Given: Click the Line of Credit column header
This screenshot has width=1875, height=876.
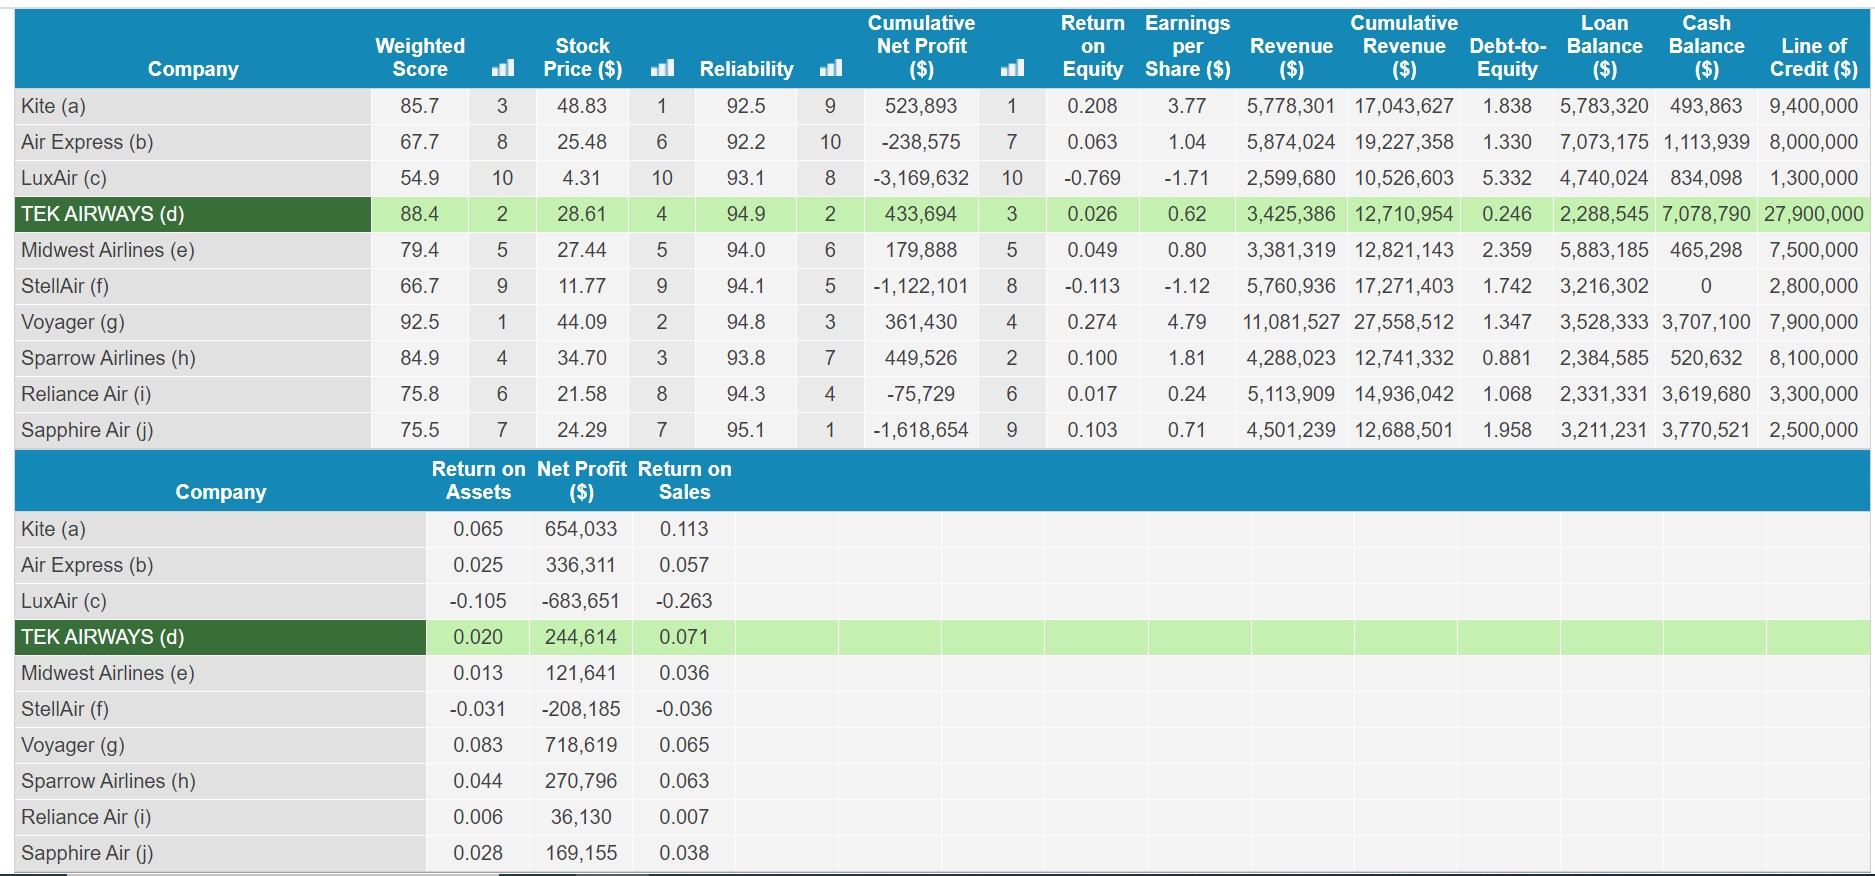Looking at the screenshot, I should 1813,57.
